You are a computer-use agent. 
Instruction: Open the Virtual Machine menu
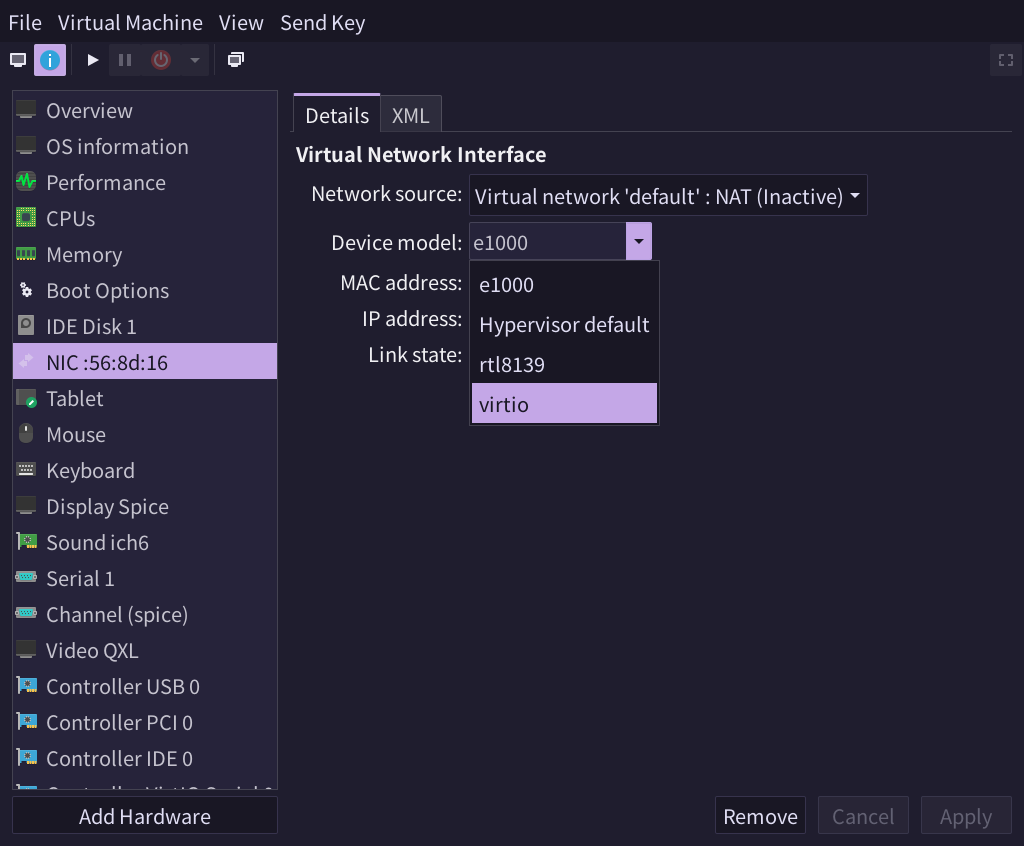[130, 22]
